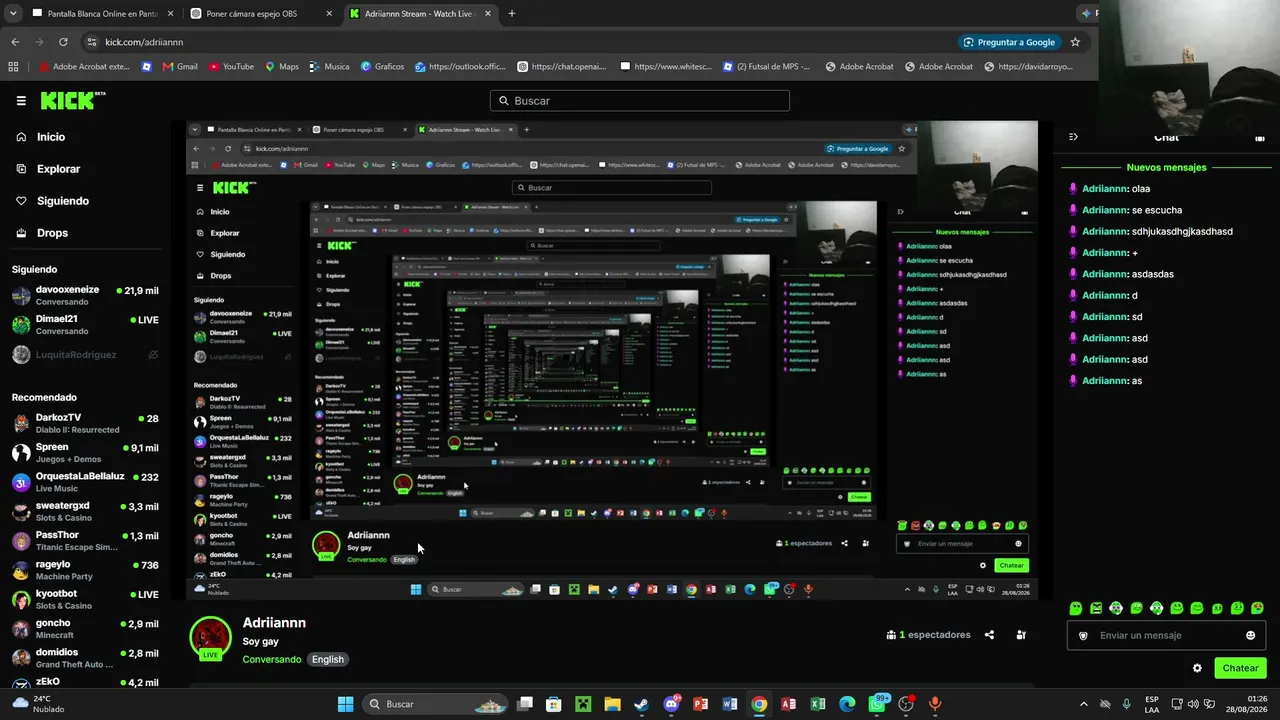Click the shield badge icon in chat input
The width and height of the screenshot is (1280, 720).
pyautogui.click(x=1083, y=635)
